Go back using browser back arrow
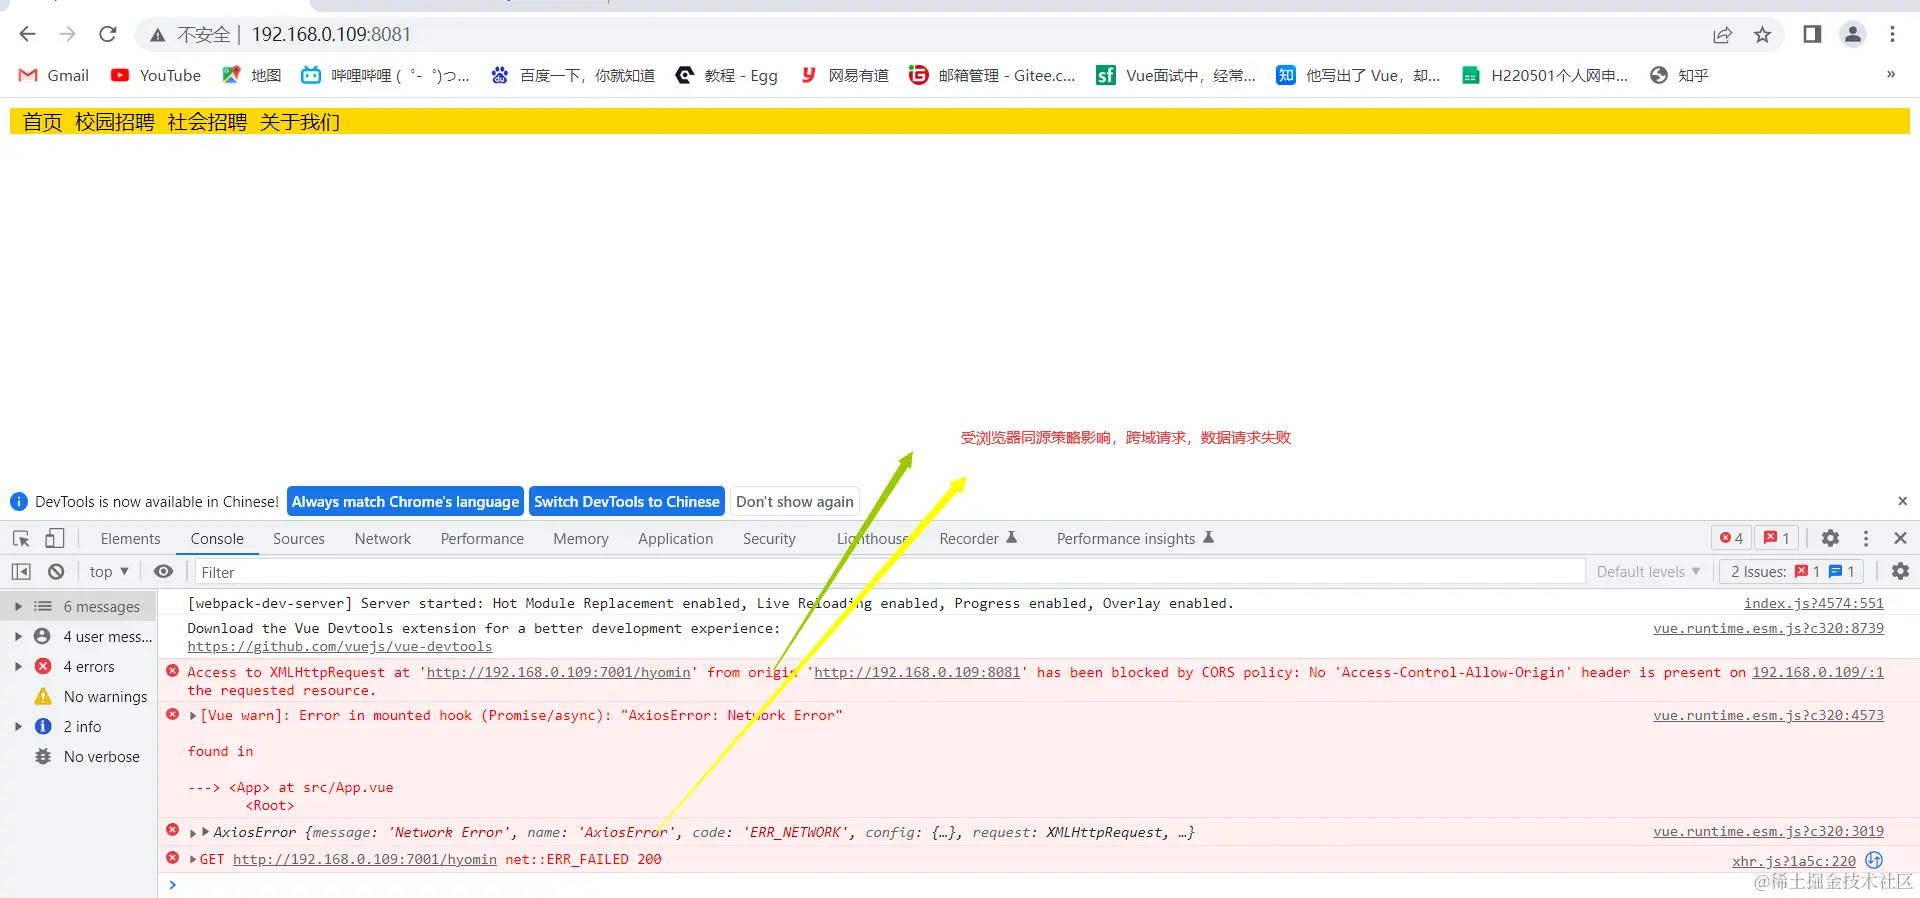 pos(27,34)
